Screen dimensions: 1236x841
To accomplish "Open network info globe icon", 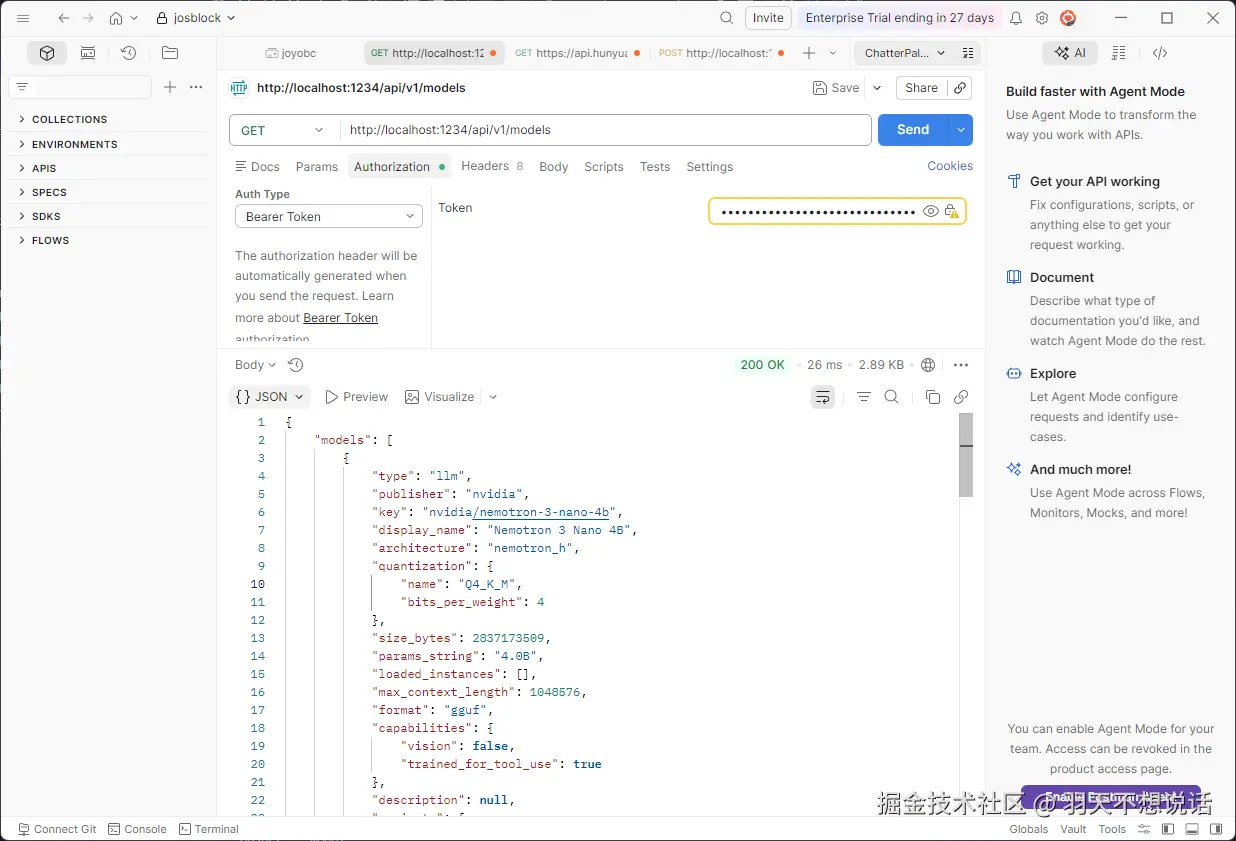I will (x=928, y=365).
